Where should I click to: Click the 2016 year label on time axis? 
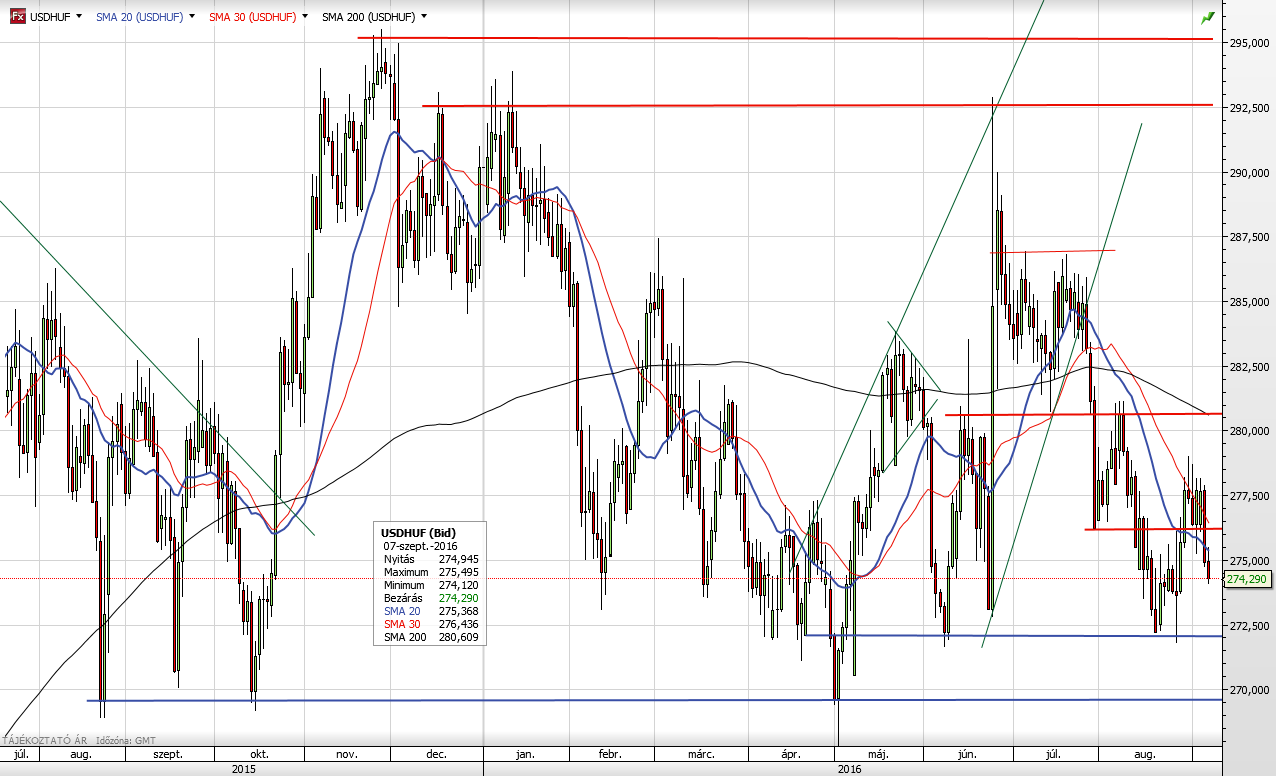point(849,769)
